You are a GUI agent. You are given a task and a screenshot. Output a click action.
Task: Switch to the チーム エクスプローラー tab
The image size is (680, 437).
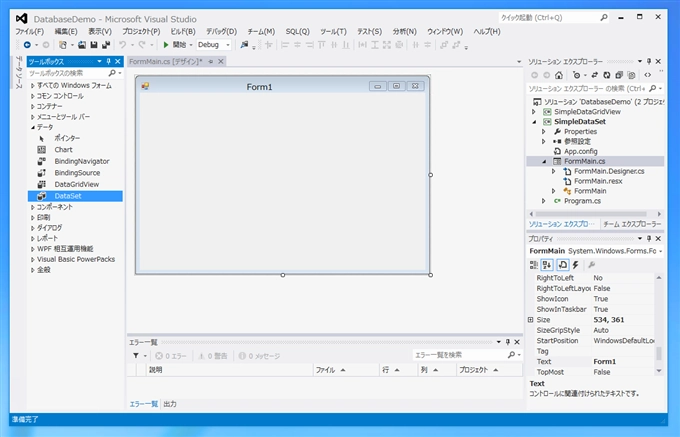632,224
